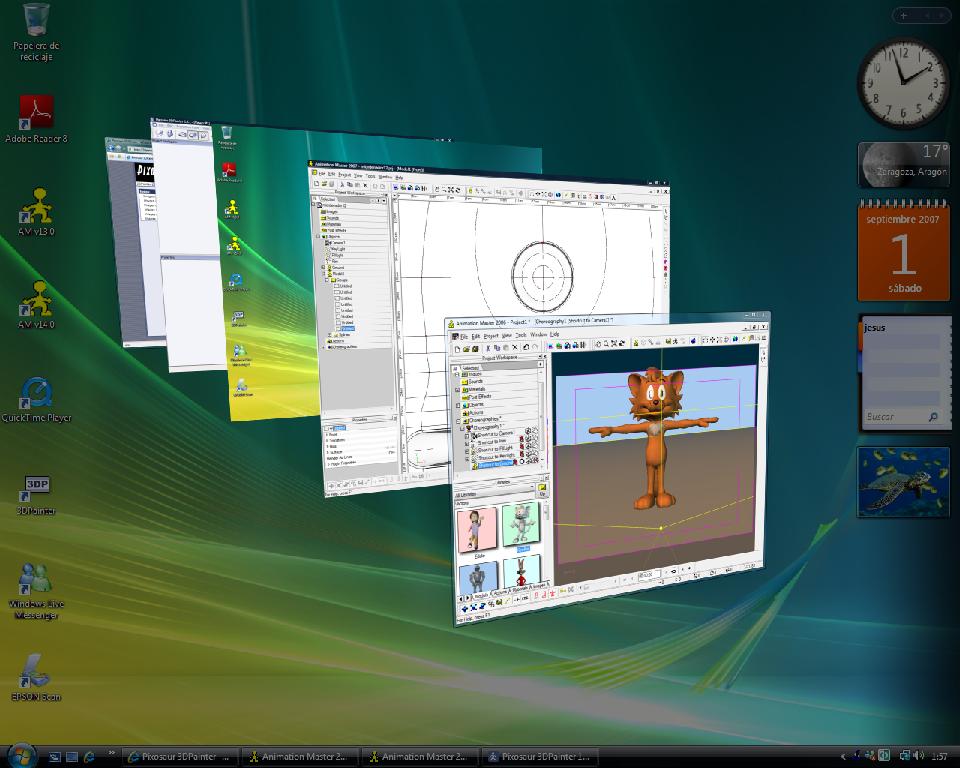The image size is (960, 768).
Task: Open Edit menu in Animation Master 2006
Action: pyautogui.click(x=476, y=336)
